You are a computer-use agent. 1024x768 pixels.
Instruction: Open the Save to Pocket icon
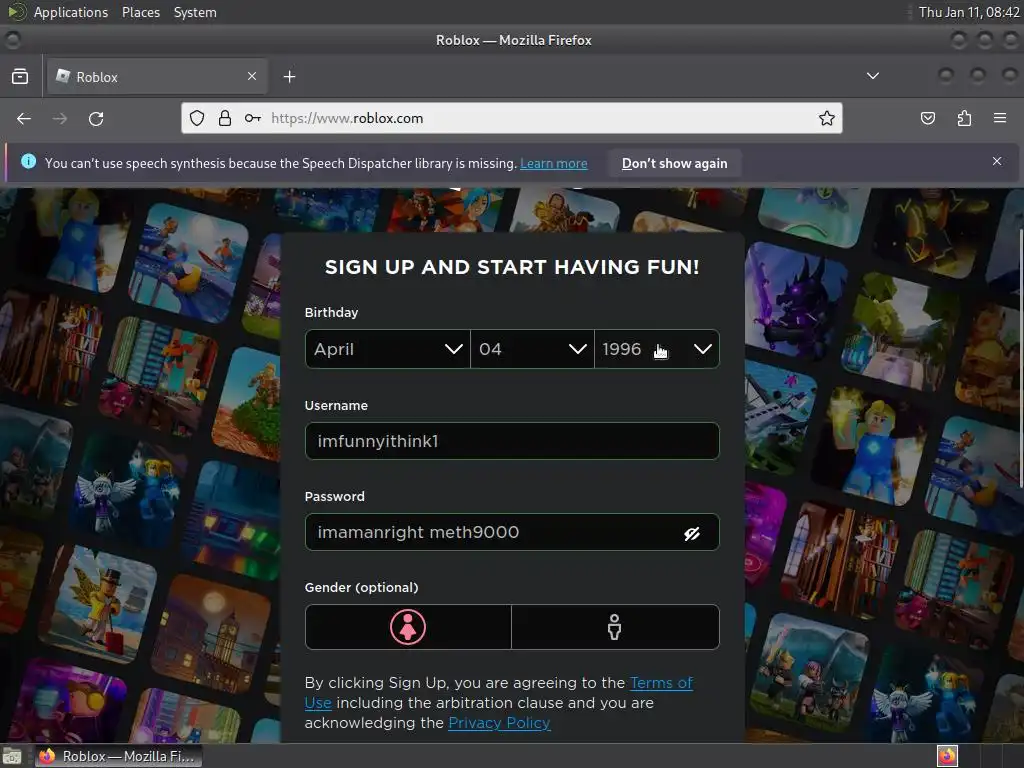(928, 118)
